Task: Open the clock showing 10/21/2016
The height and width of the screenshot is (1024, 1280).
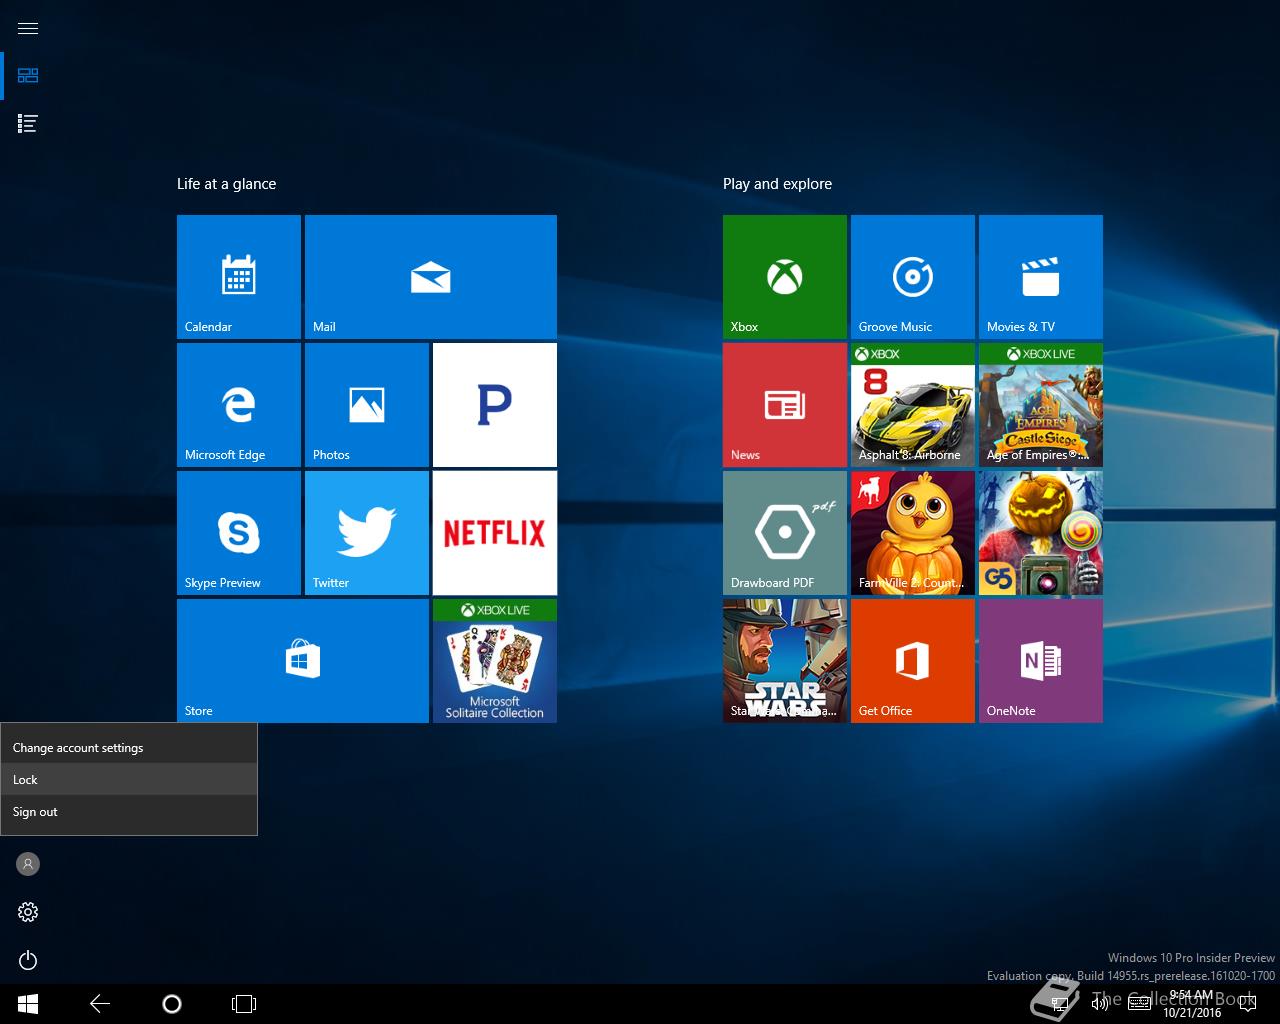Action: coord(1192,1004)
